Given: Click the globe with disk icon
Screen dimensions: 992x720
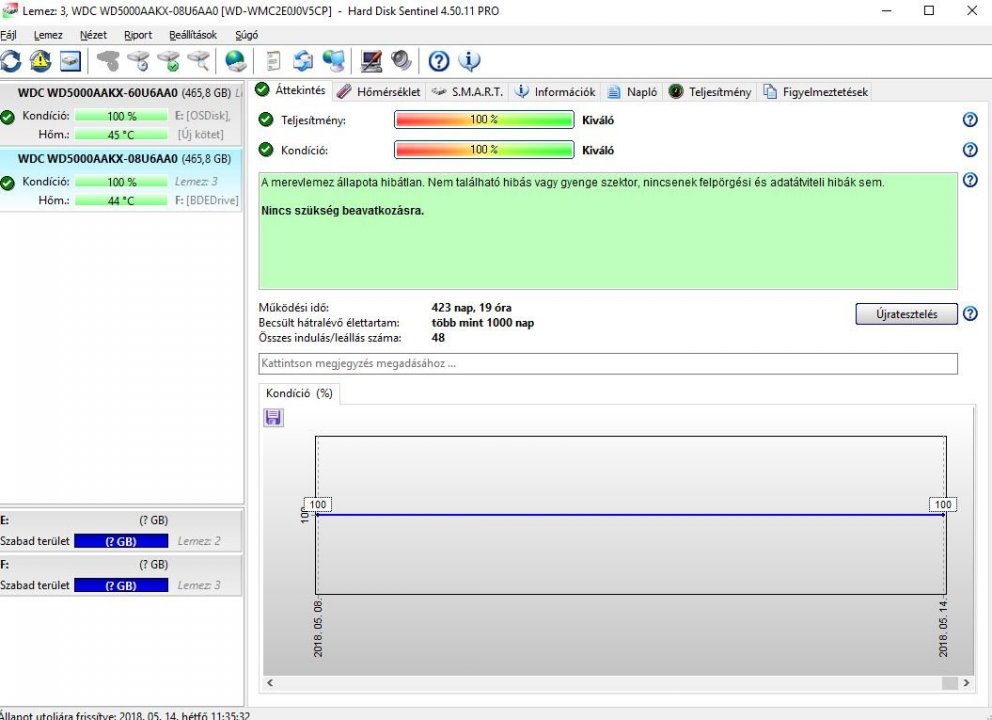Looking at the screenshot, I should click(235, 61).
